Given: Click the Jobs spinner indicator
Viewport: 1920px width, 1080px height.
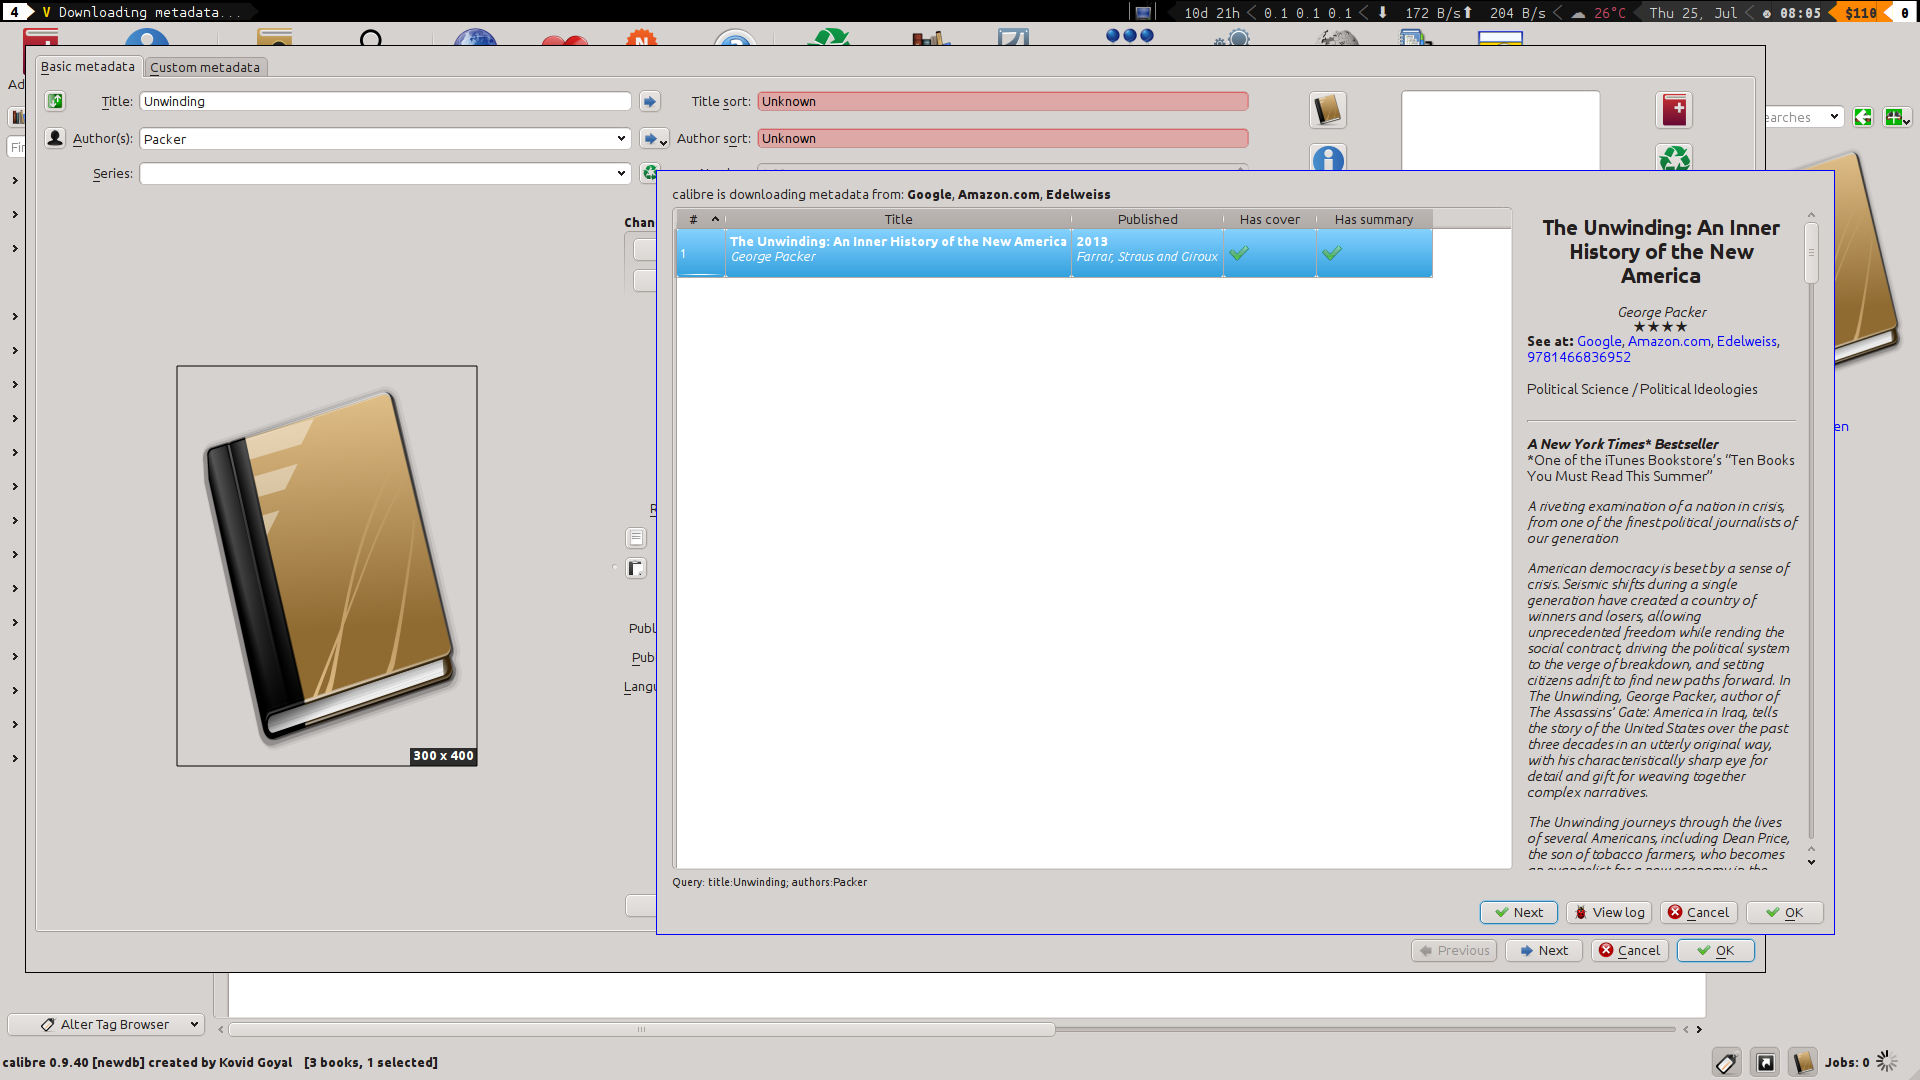Looking at the screenshot, I should [1887, 1062].
